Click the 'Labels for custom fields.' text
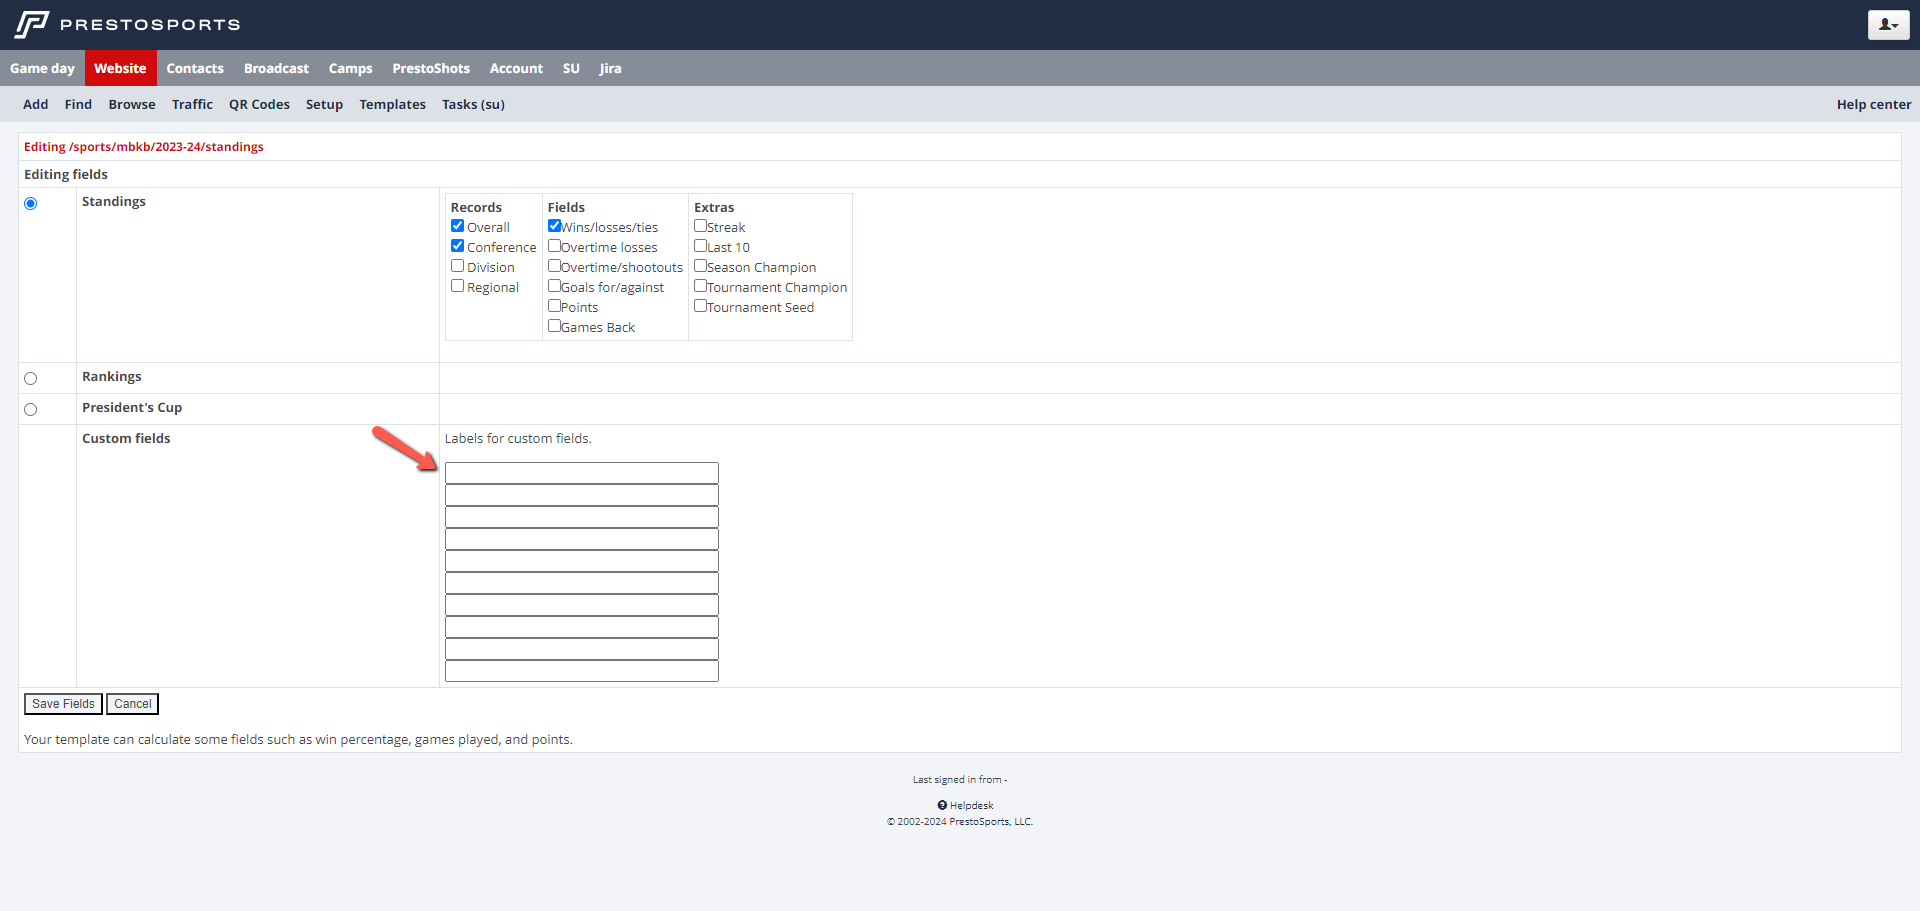1920x911 pixels. [x=518, y=439]
